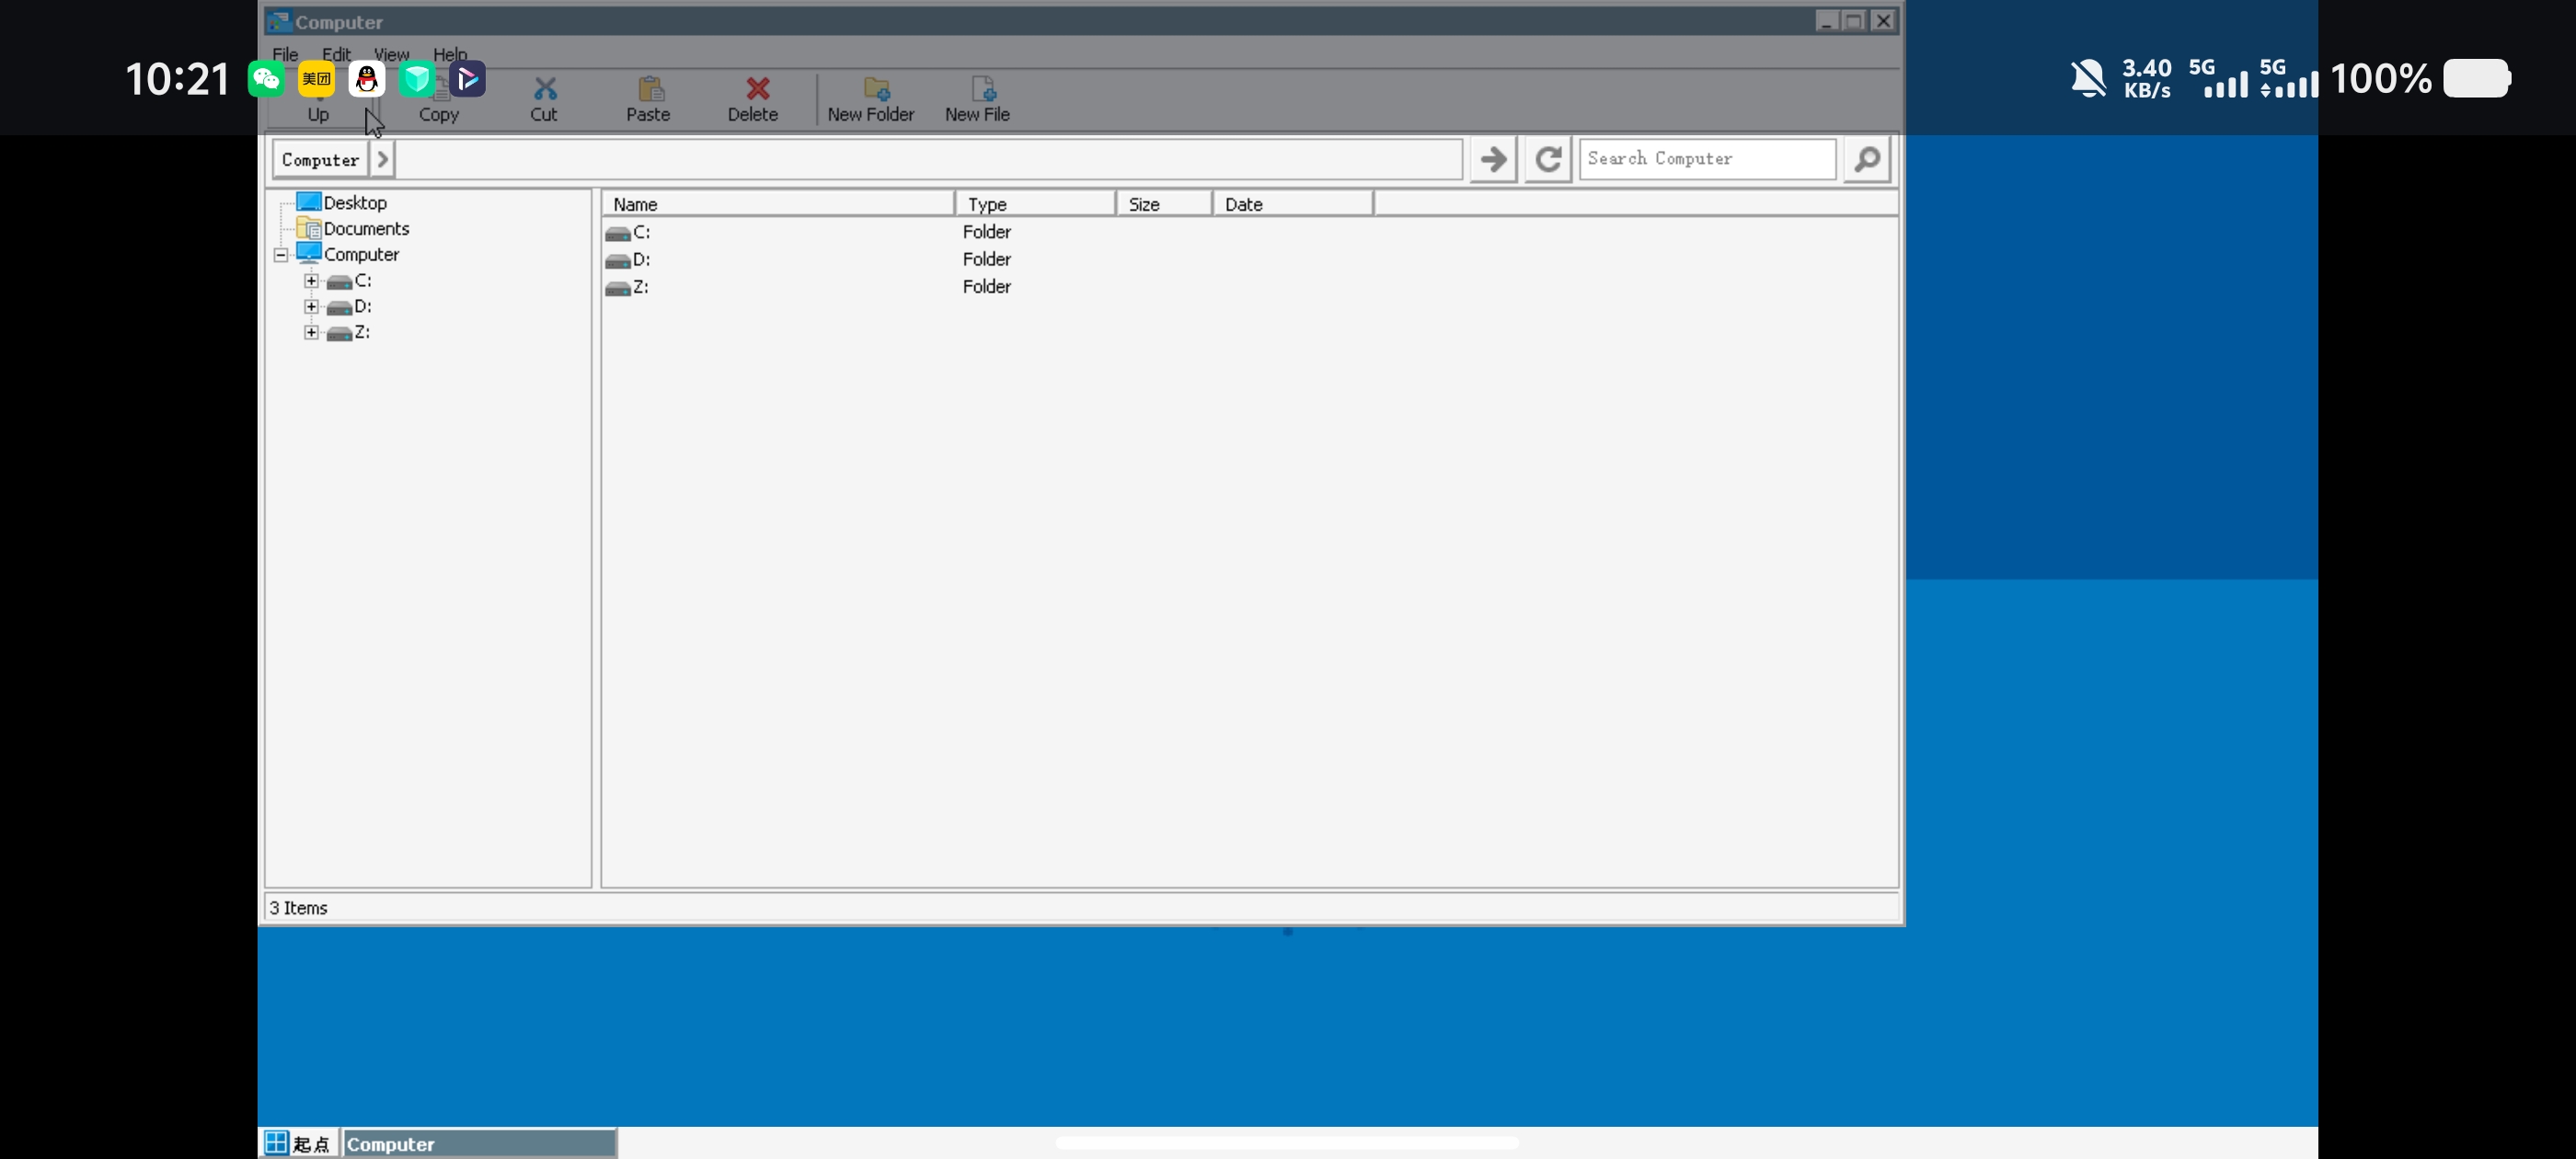Open the Help menu
The width and height of the screenshot is (2576, 1159).
(450, 54)
